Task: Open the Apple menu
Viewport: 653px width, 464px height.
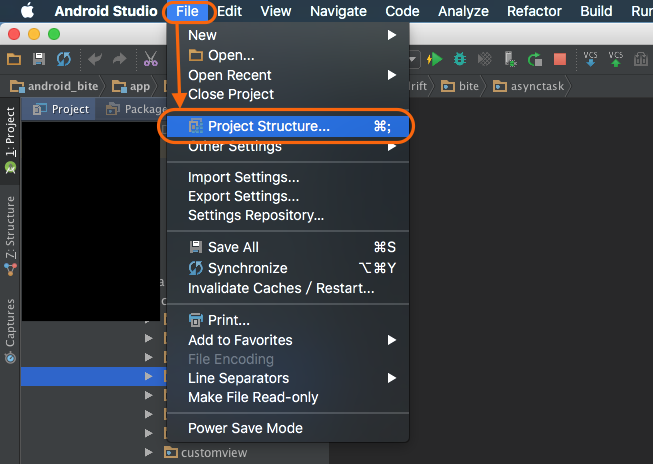Action: point(27,11)
